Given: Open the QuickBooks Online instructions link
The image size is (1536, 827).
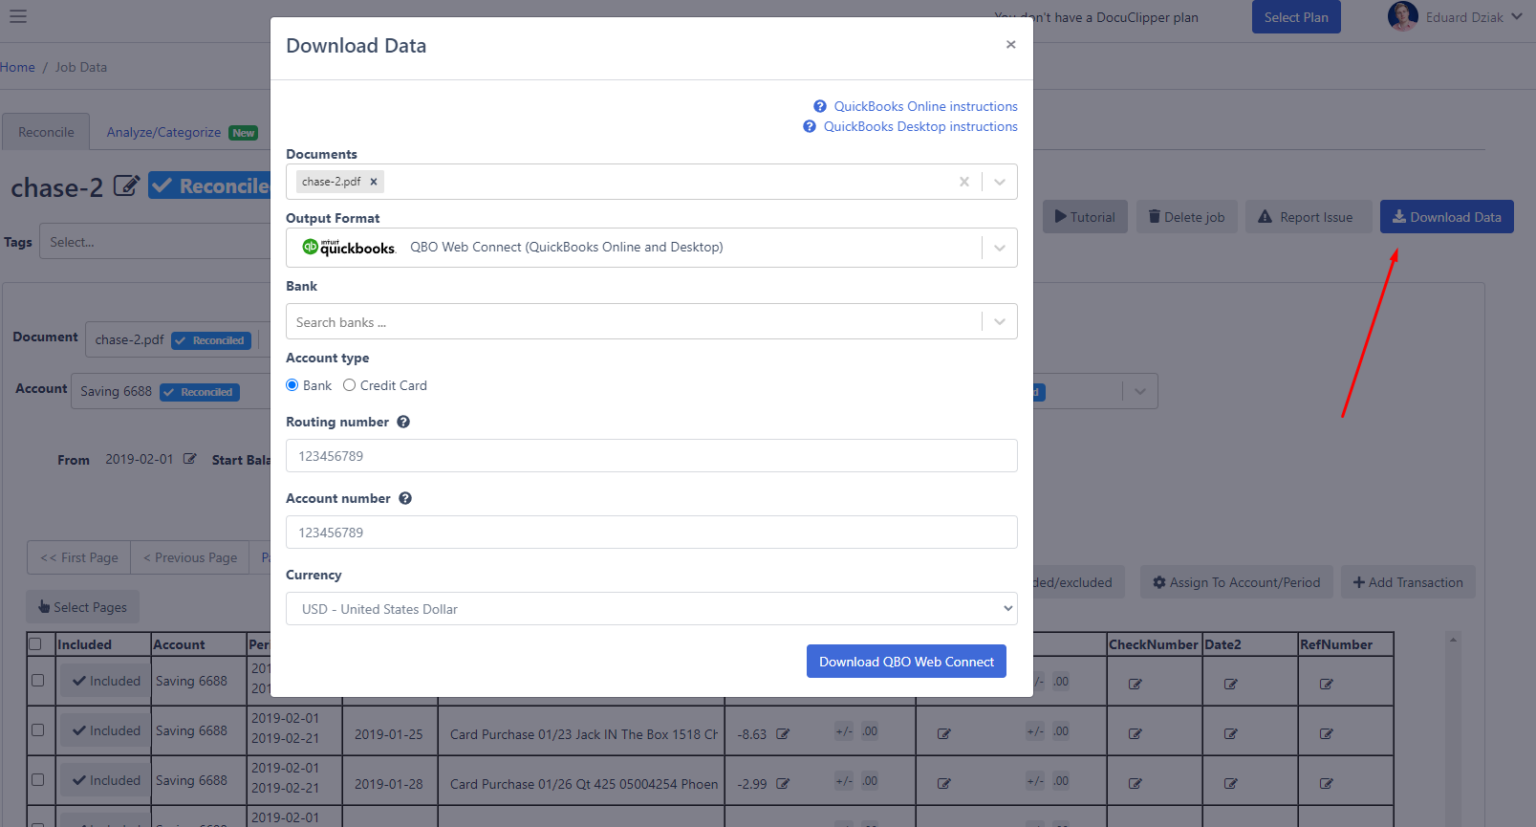Looking at the screenshot, I should tap(925, 106).
